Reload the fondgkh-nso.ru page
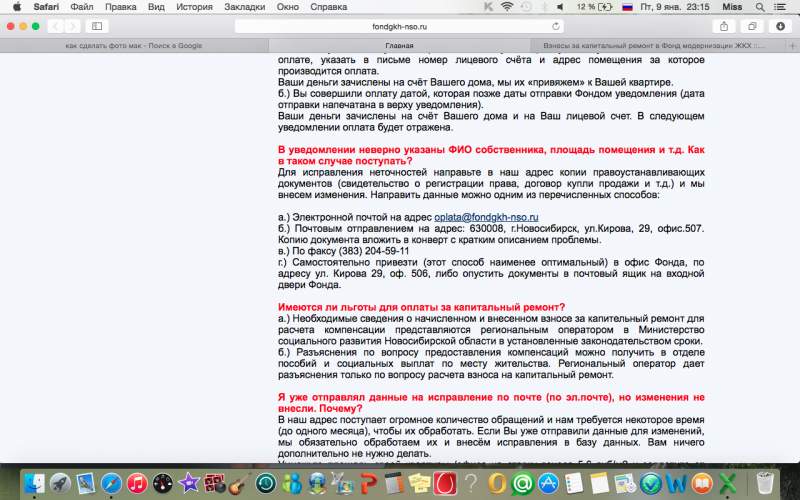The height and width of the screenshot is (500, 800). pyautogui.click(x=556, y=26)
